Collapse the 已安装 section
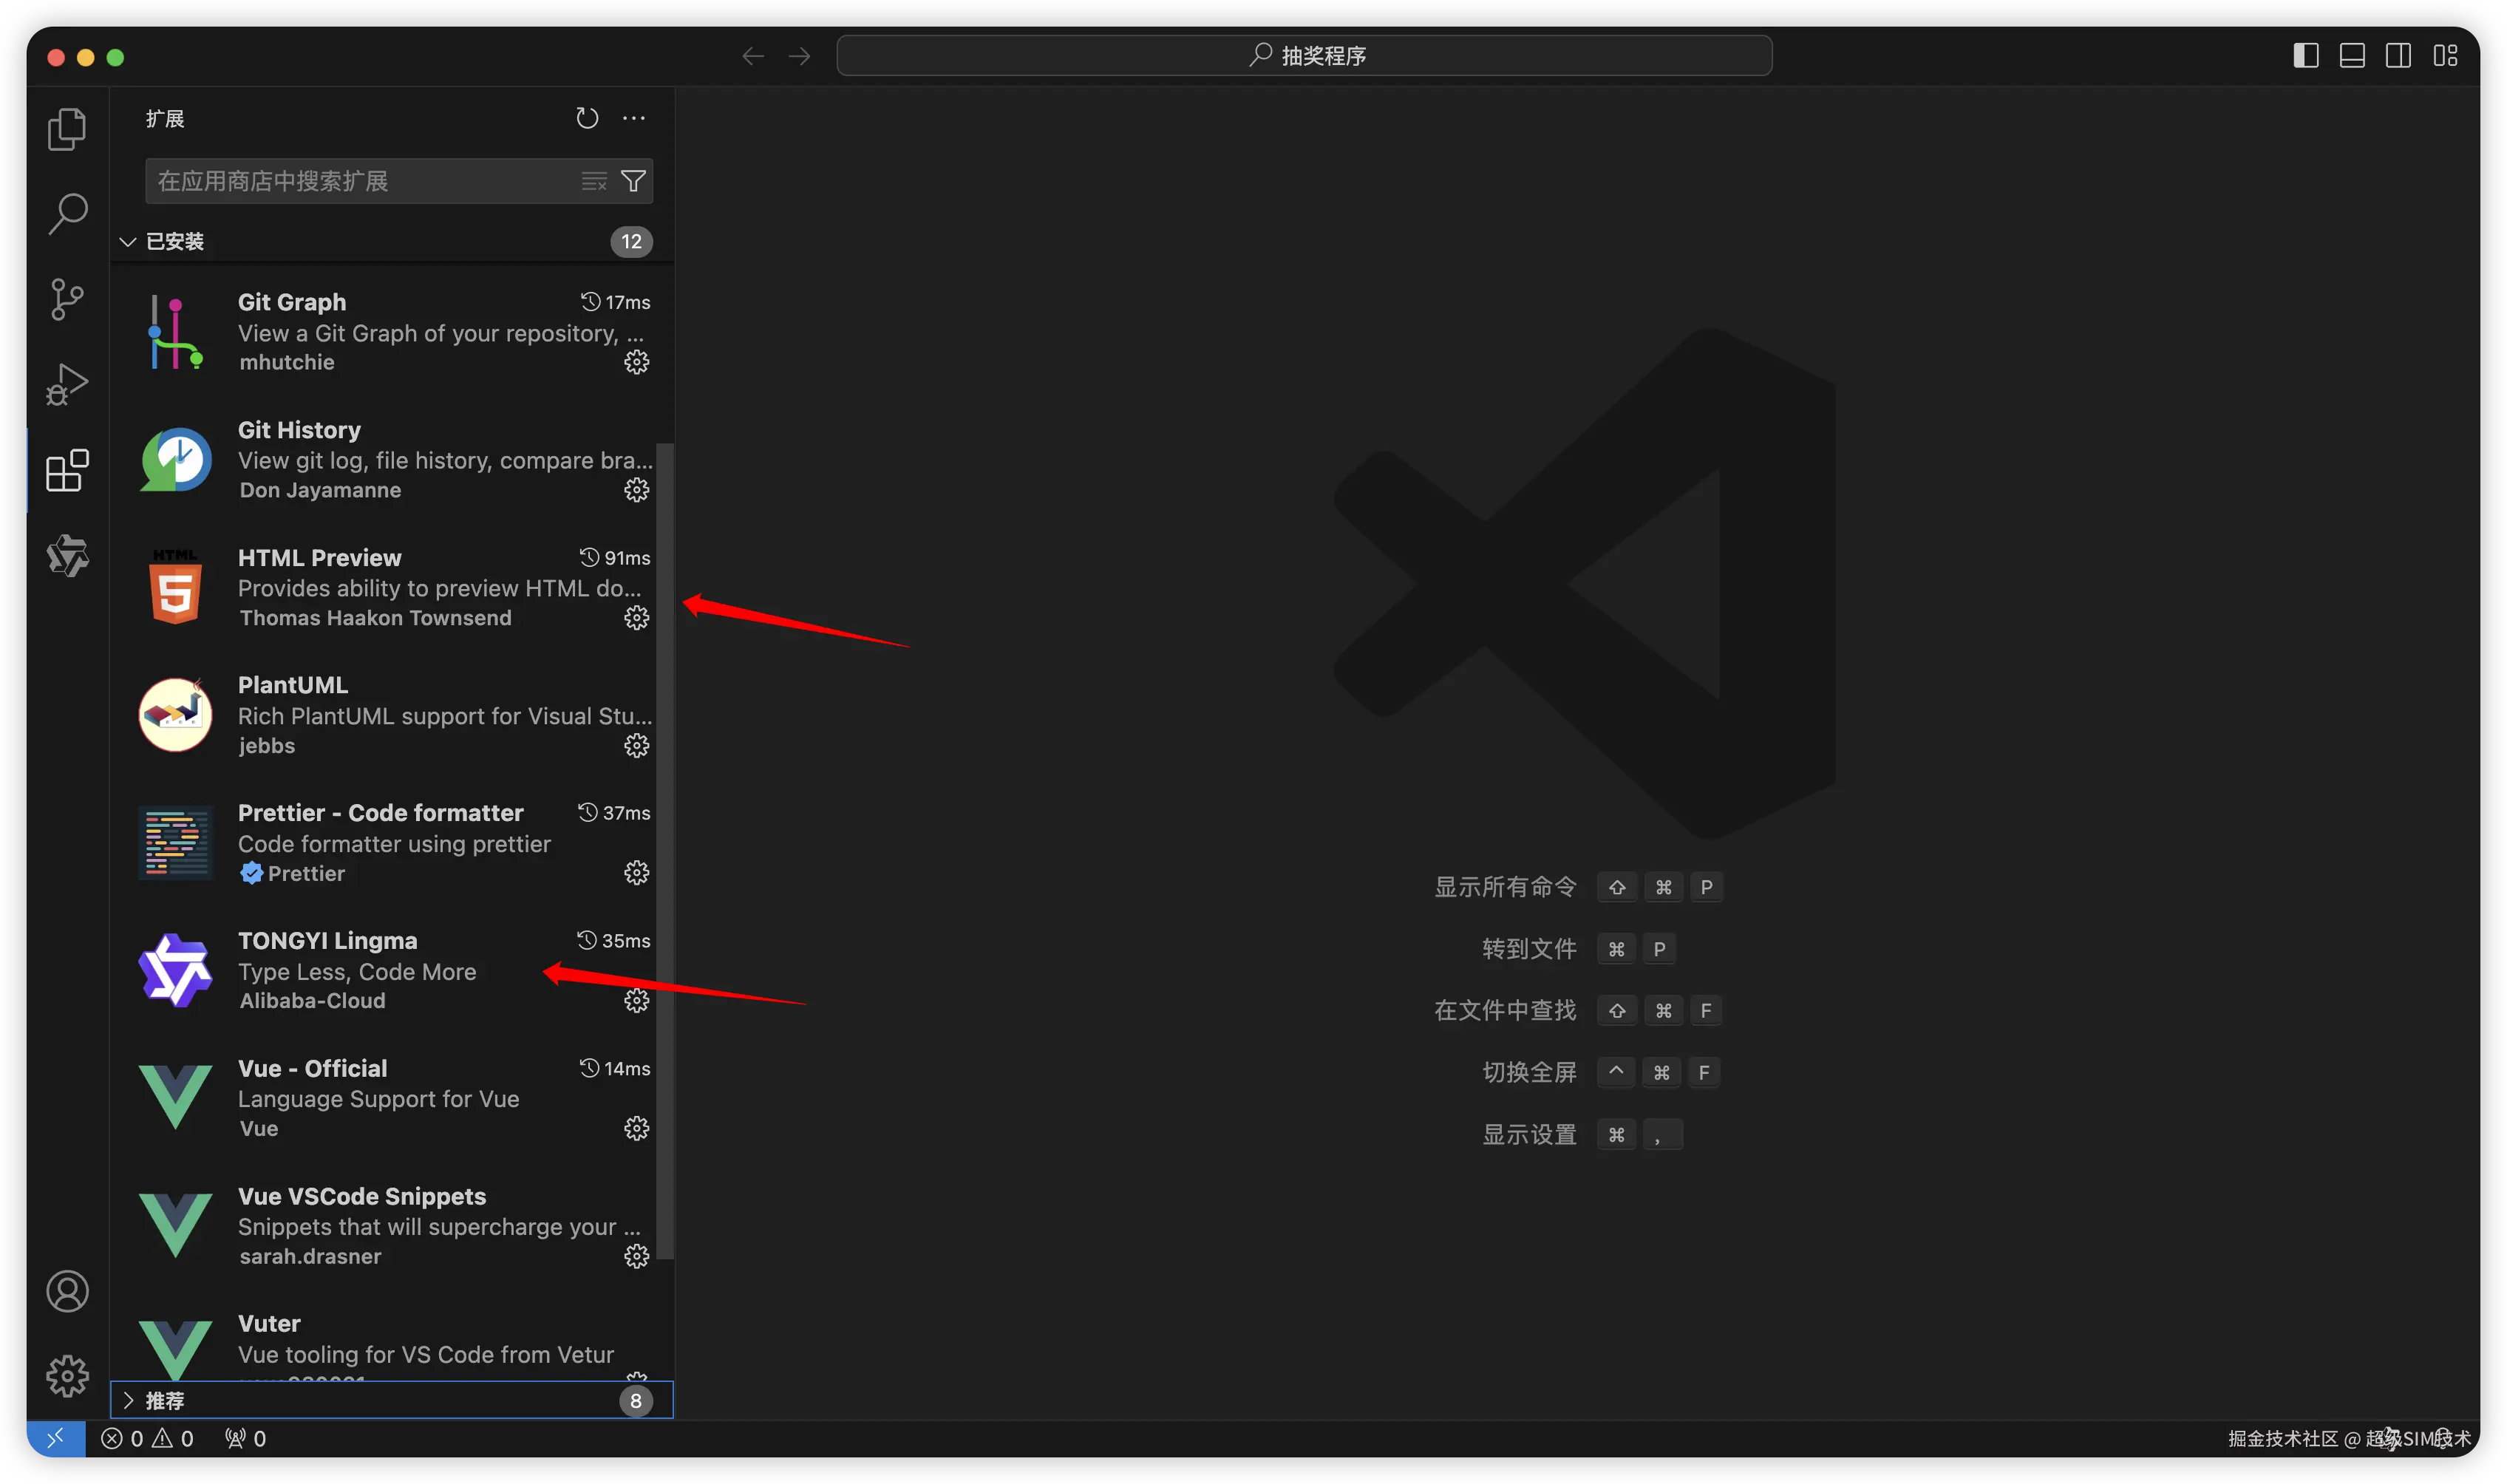This screenshot has width=2507, height=1484. coord(392,241)
